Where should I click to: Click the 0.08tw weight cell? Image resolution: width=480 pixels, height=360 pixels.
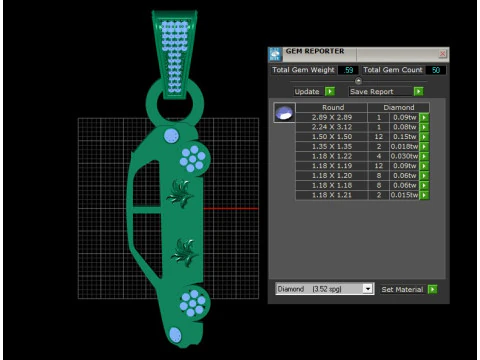(x=404, y=127)
